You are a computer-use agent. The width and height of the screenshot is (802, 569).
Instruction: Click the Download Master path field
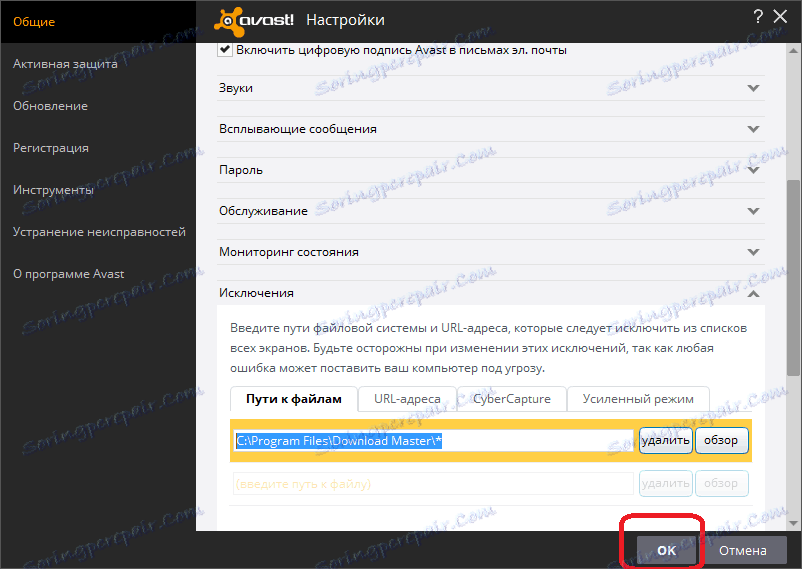tap(434, 441)
